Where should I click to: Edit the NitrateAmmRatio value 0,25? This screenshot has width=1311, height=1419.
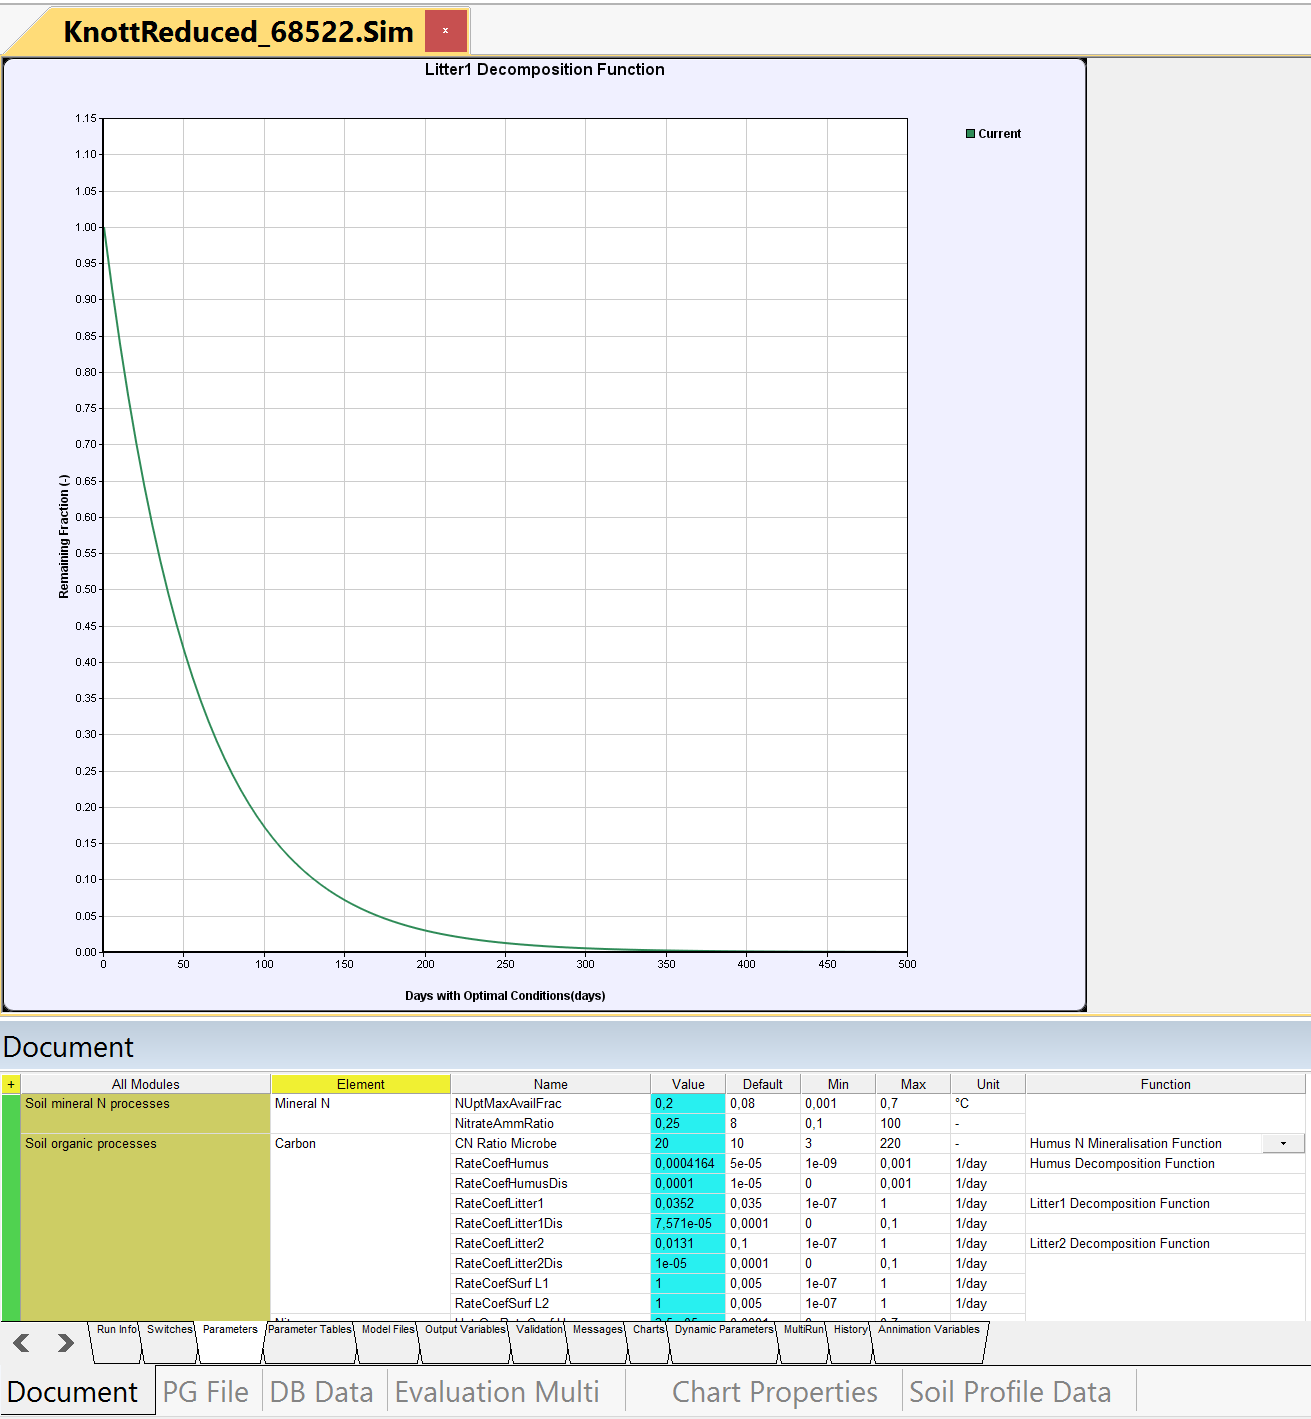(x=688, y=1123)
